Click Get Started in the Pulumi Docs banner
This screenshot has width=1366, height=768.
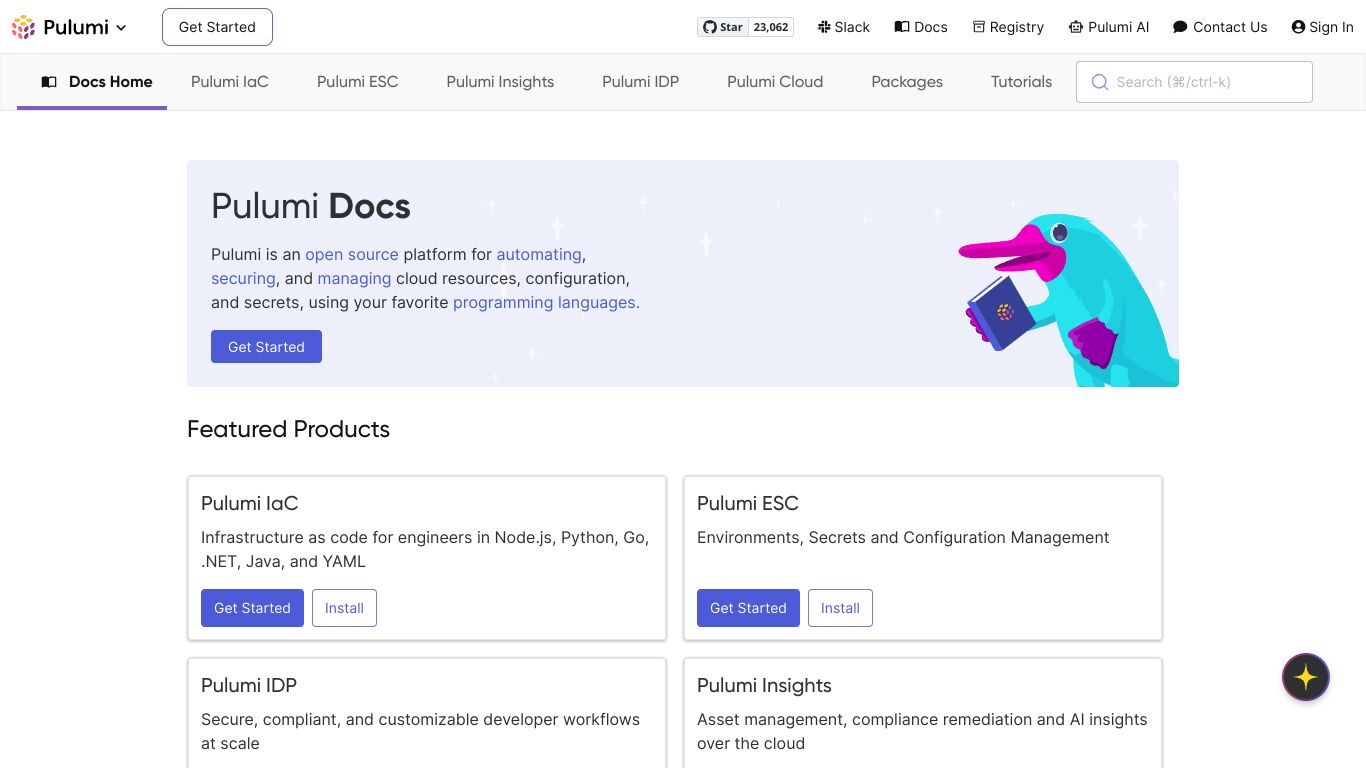(x=266, y=347)
